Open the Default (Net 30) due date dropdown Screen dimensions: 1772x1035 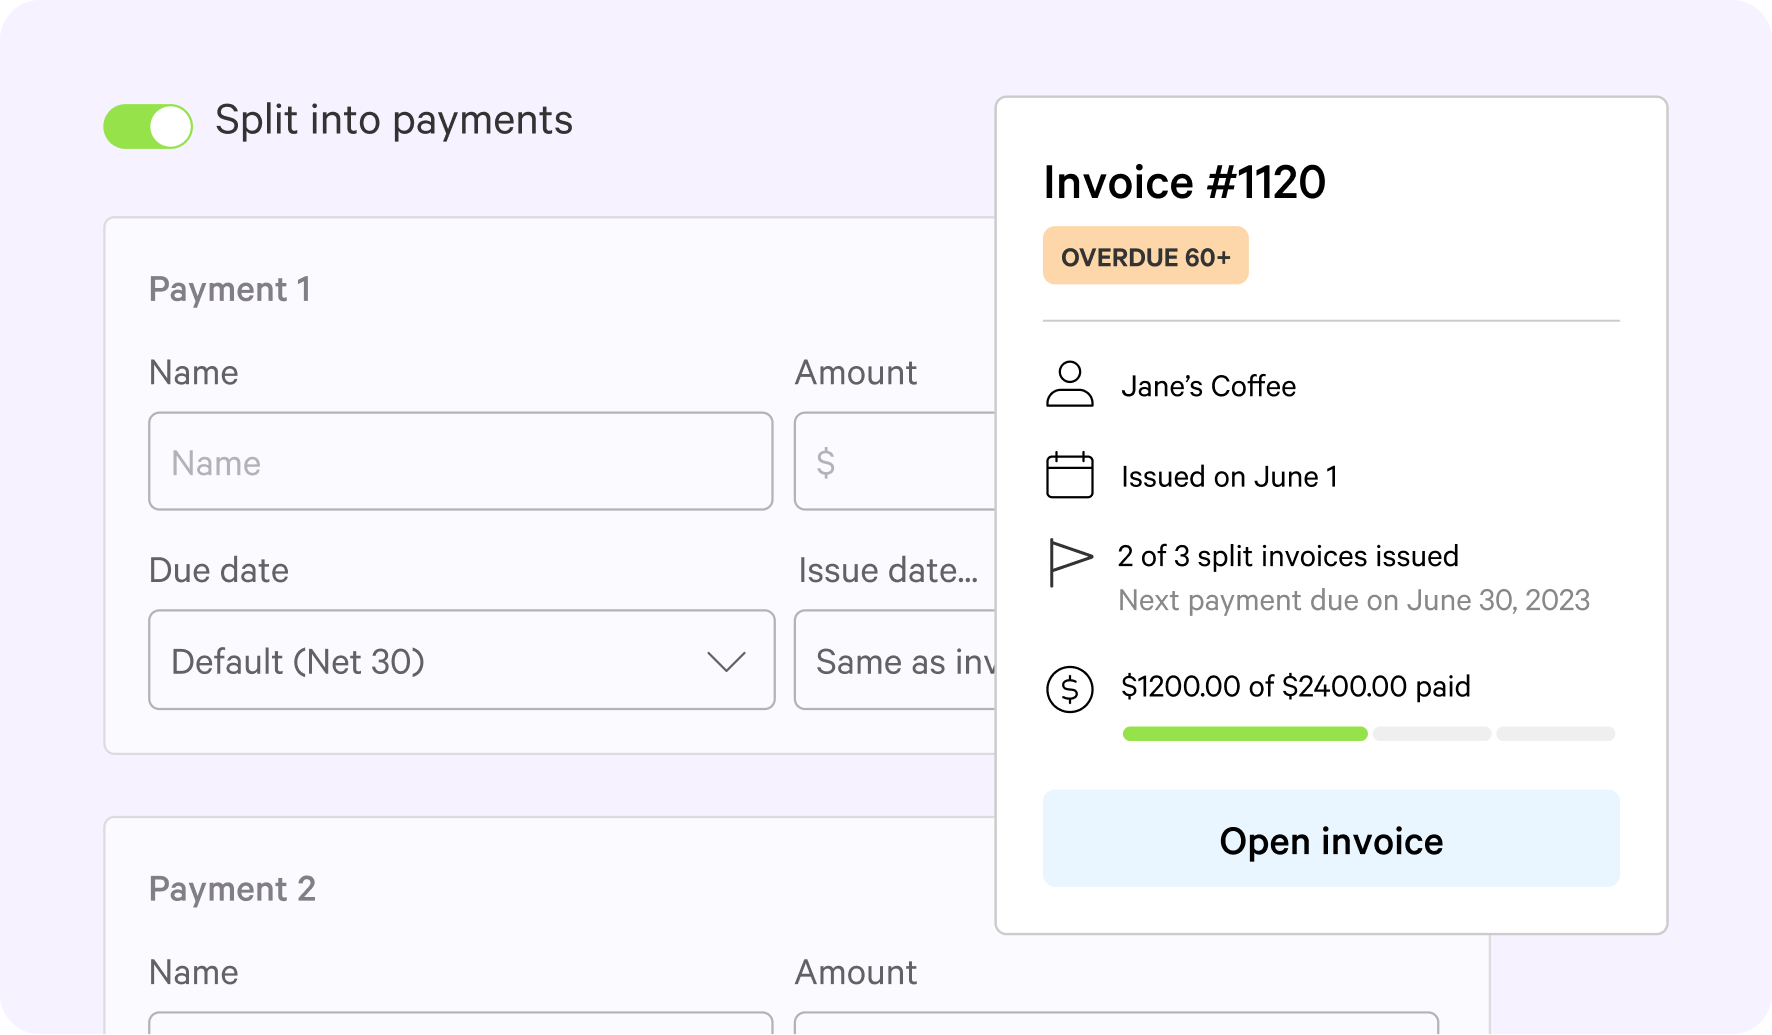click(460, 660)
